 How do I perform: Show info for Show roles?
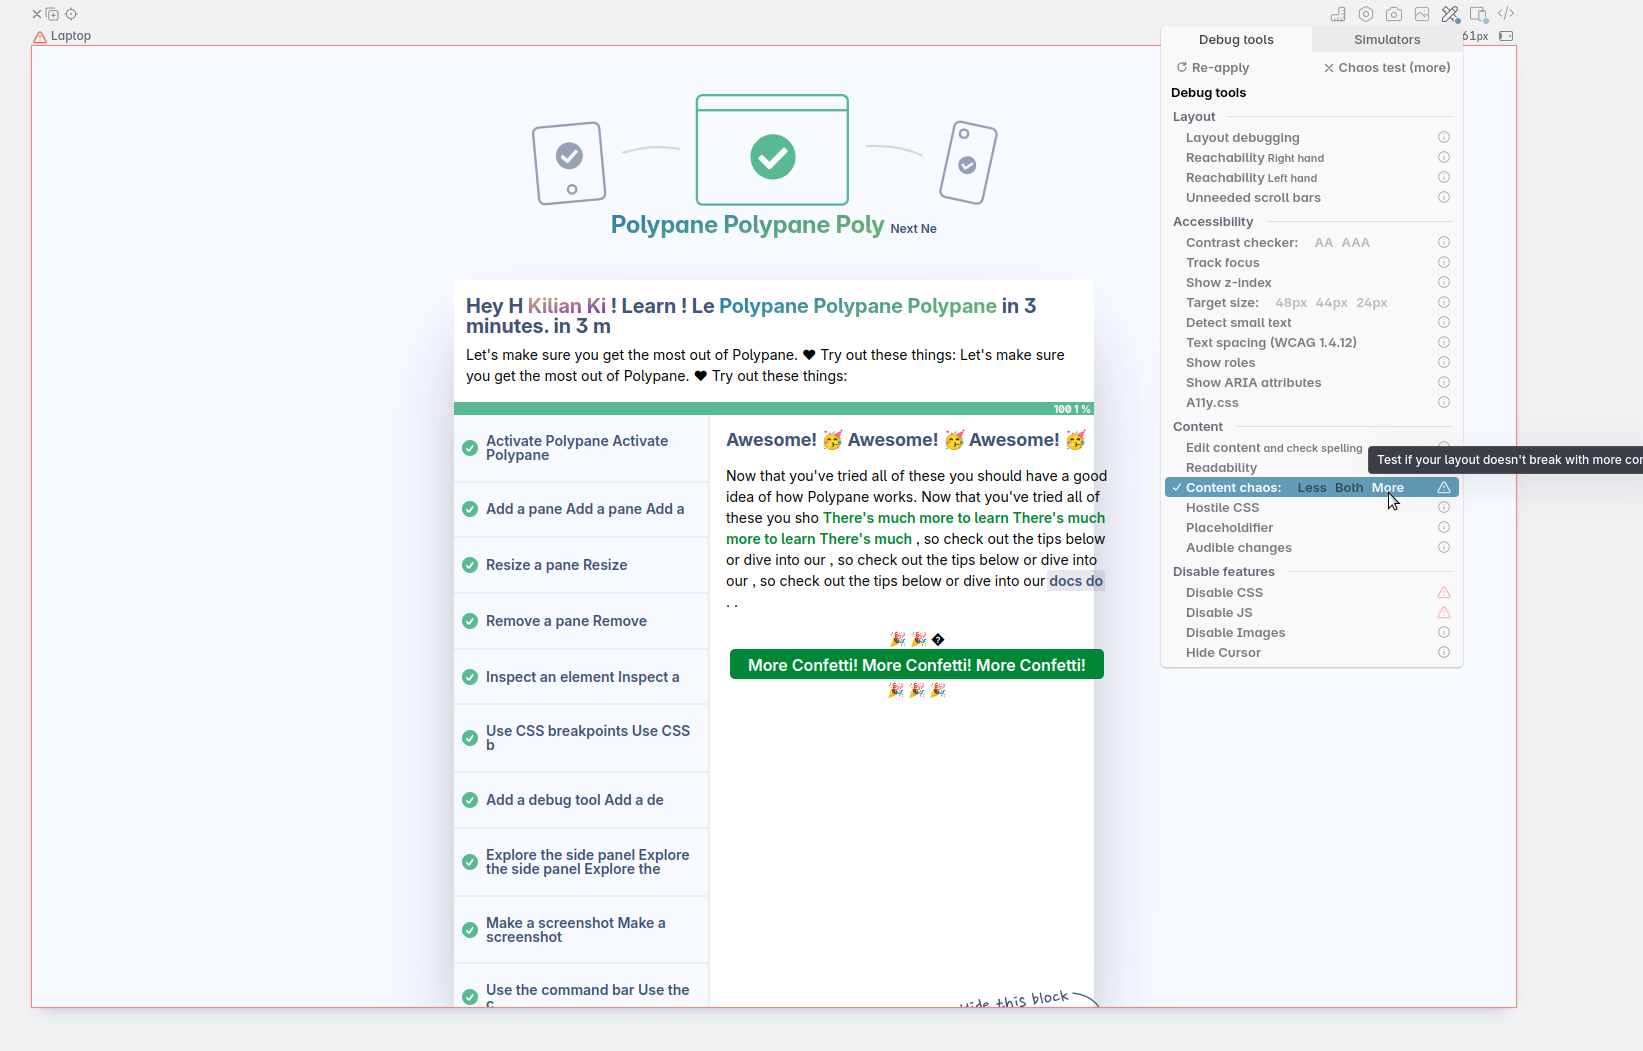click(x=1444, y=362)
